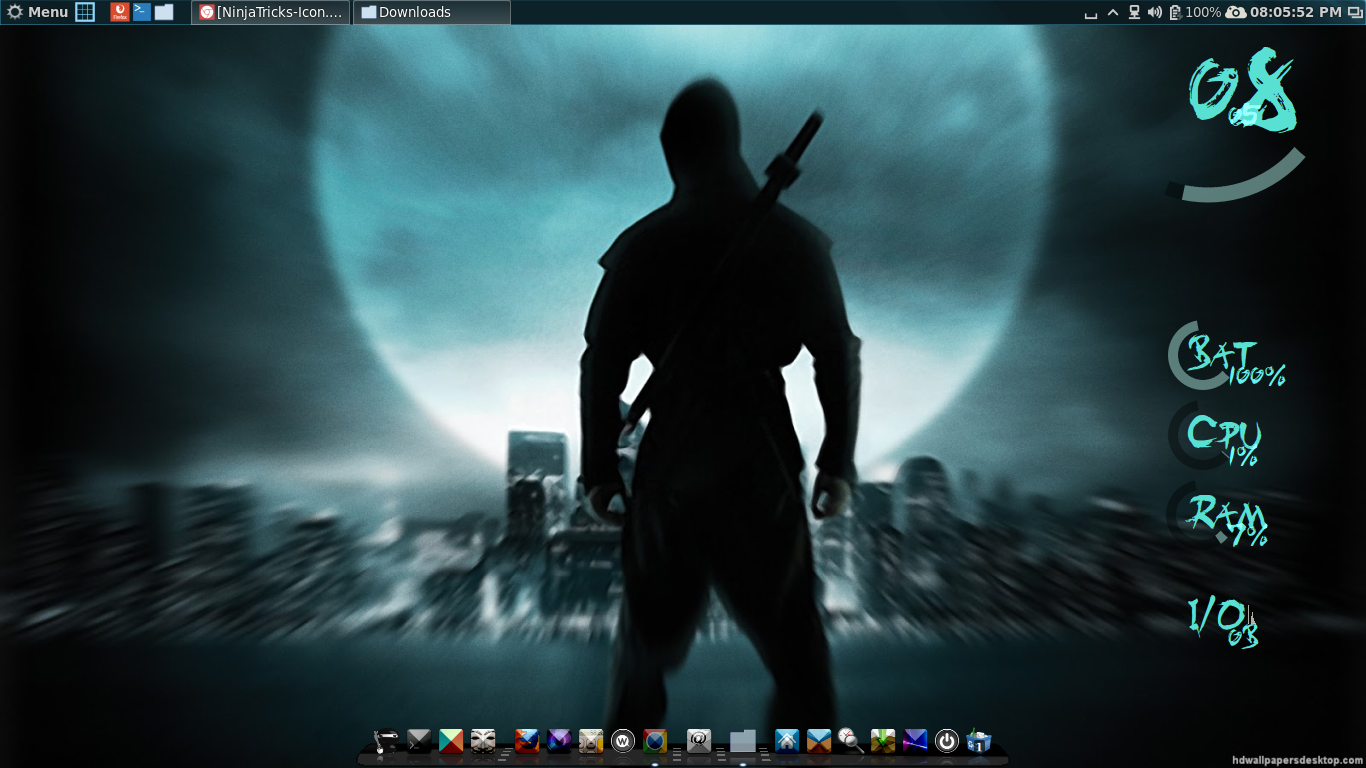1366x768 pixels.
Task: Open the network connection tray icon
Action: click(1134, 12)
